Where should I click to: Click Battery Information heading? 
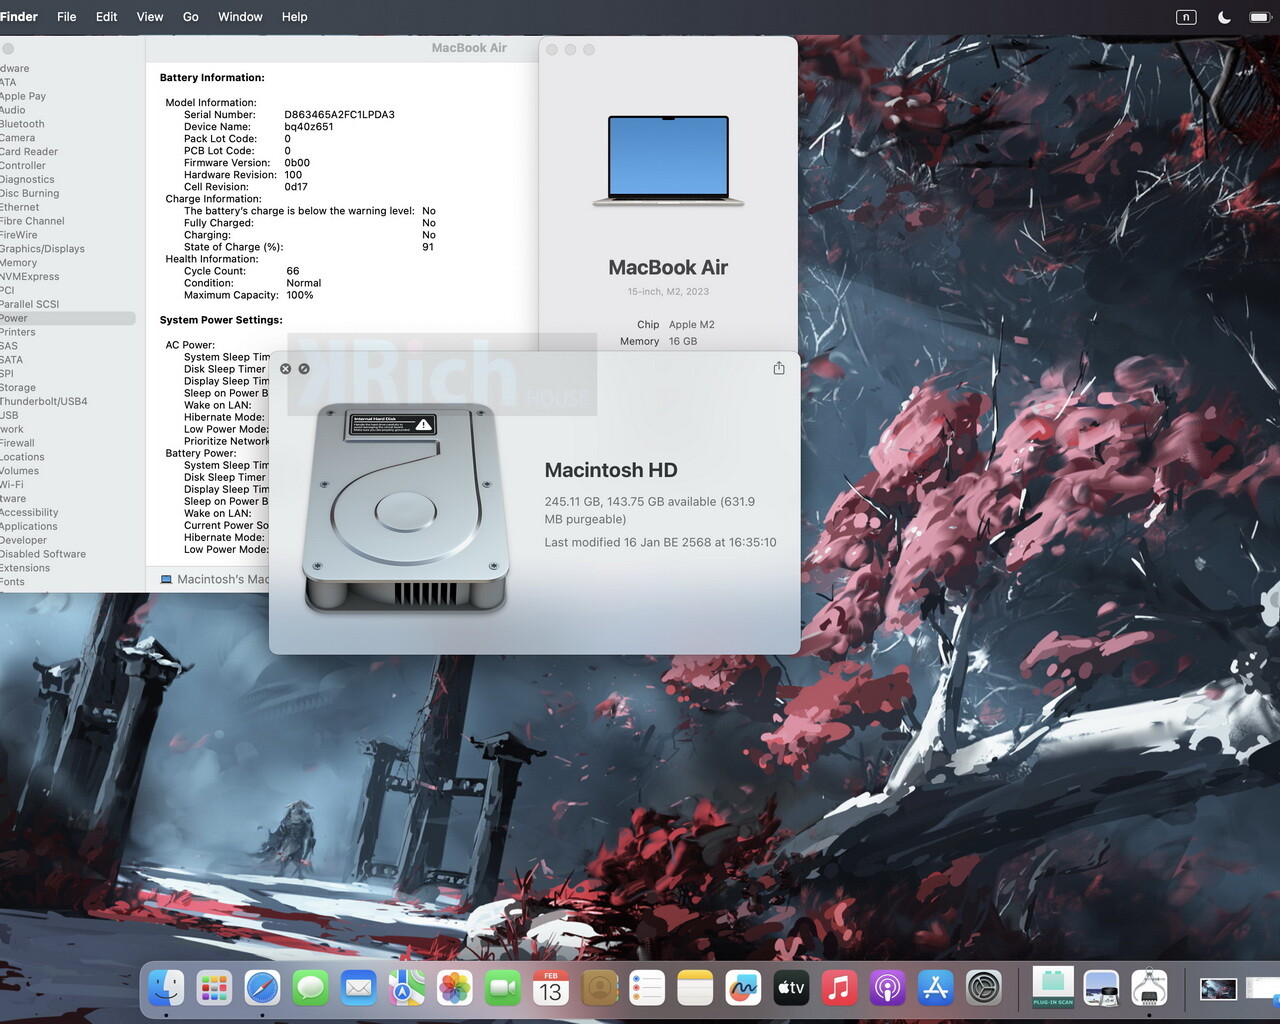coord(212,78)
